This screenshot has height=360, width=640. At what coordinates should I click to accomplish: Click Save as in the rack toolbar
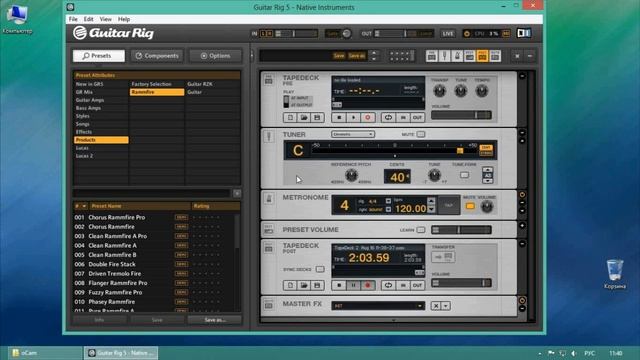357,56
